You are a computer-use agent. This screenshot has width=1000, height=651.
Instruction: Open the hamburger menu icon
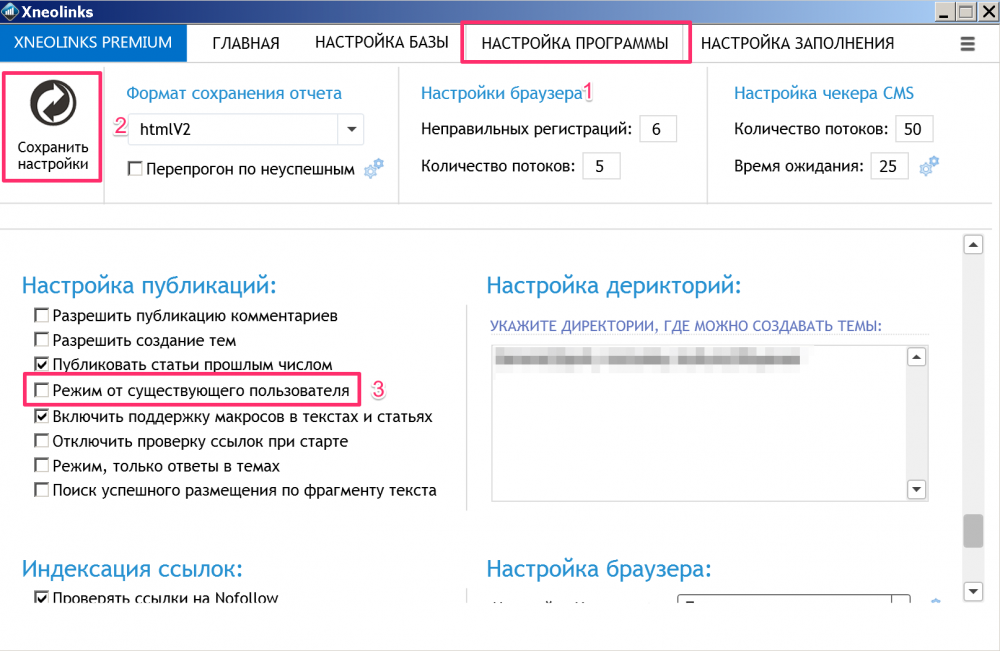[967, 43]
